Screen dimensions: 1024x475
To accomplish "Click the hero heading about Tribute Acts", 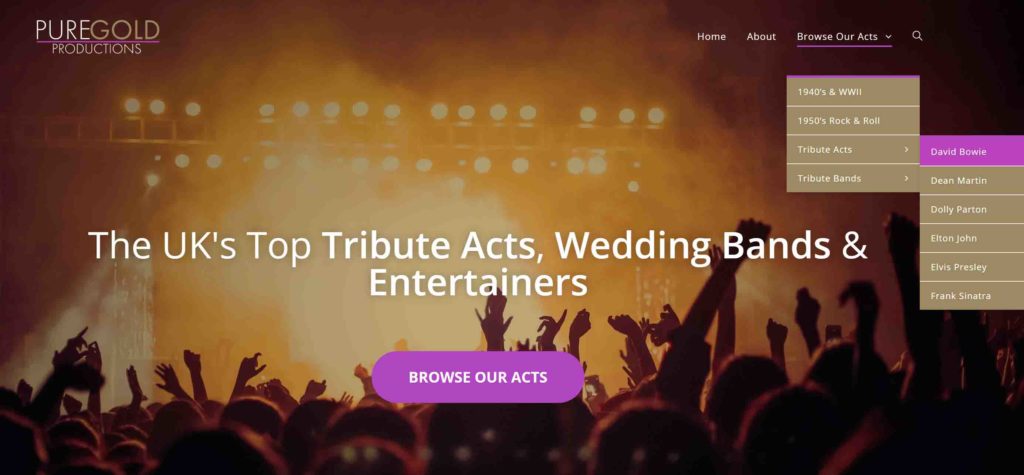I will click(478, 264).
